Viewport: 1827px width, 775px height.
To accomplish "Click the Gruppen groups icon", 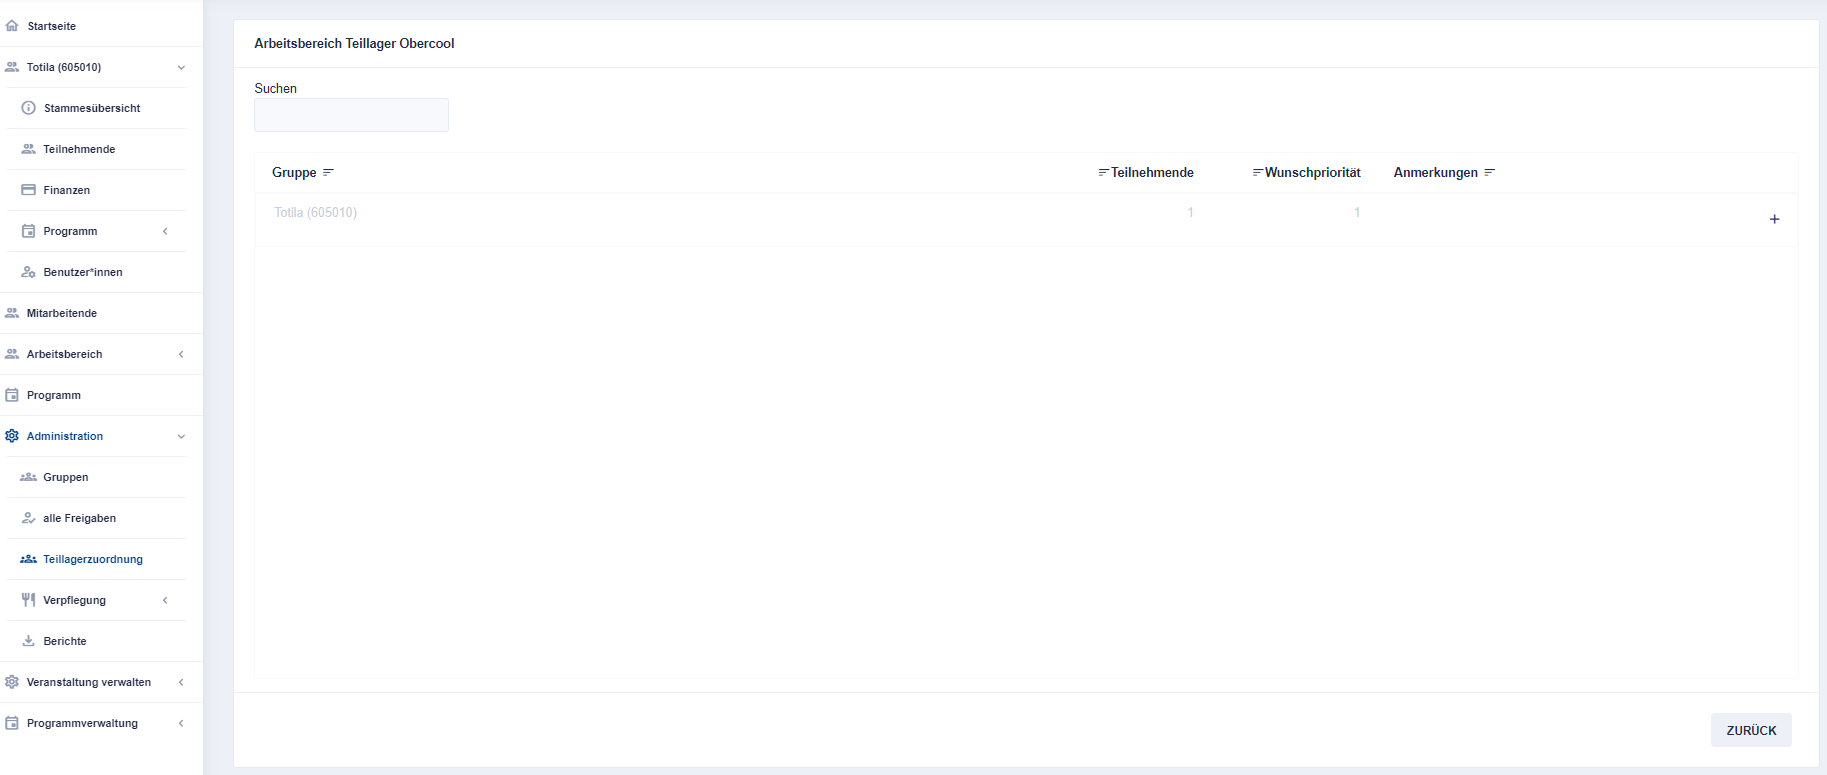I will pyautogui.click(x=29, y=477).
